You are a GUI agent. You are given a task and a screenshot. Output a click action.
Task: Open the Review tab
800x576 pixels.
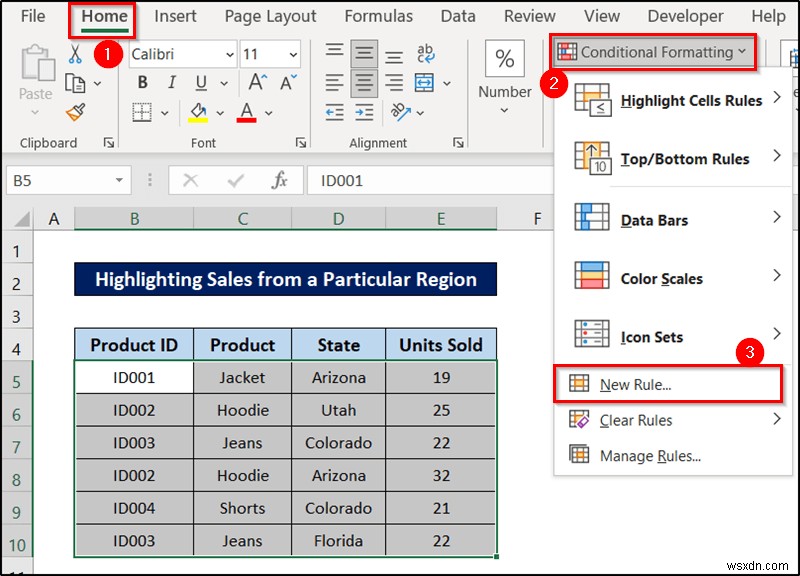[x=529, y=16]
